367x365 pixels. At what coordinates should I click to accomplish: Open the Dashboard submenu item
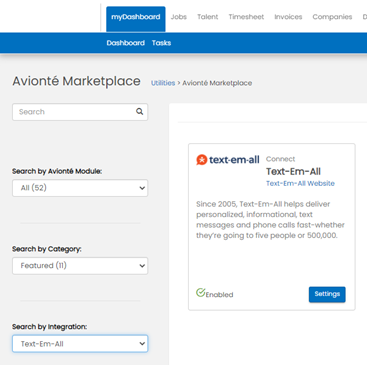(x=126, y=43)
